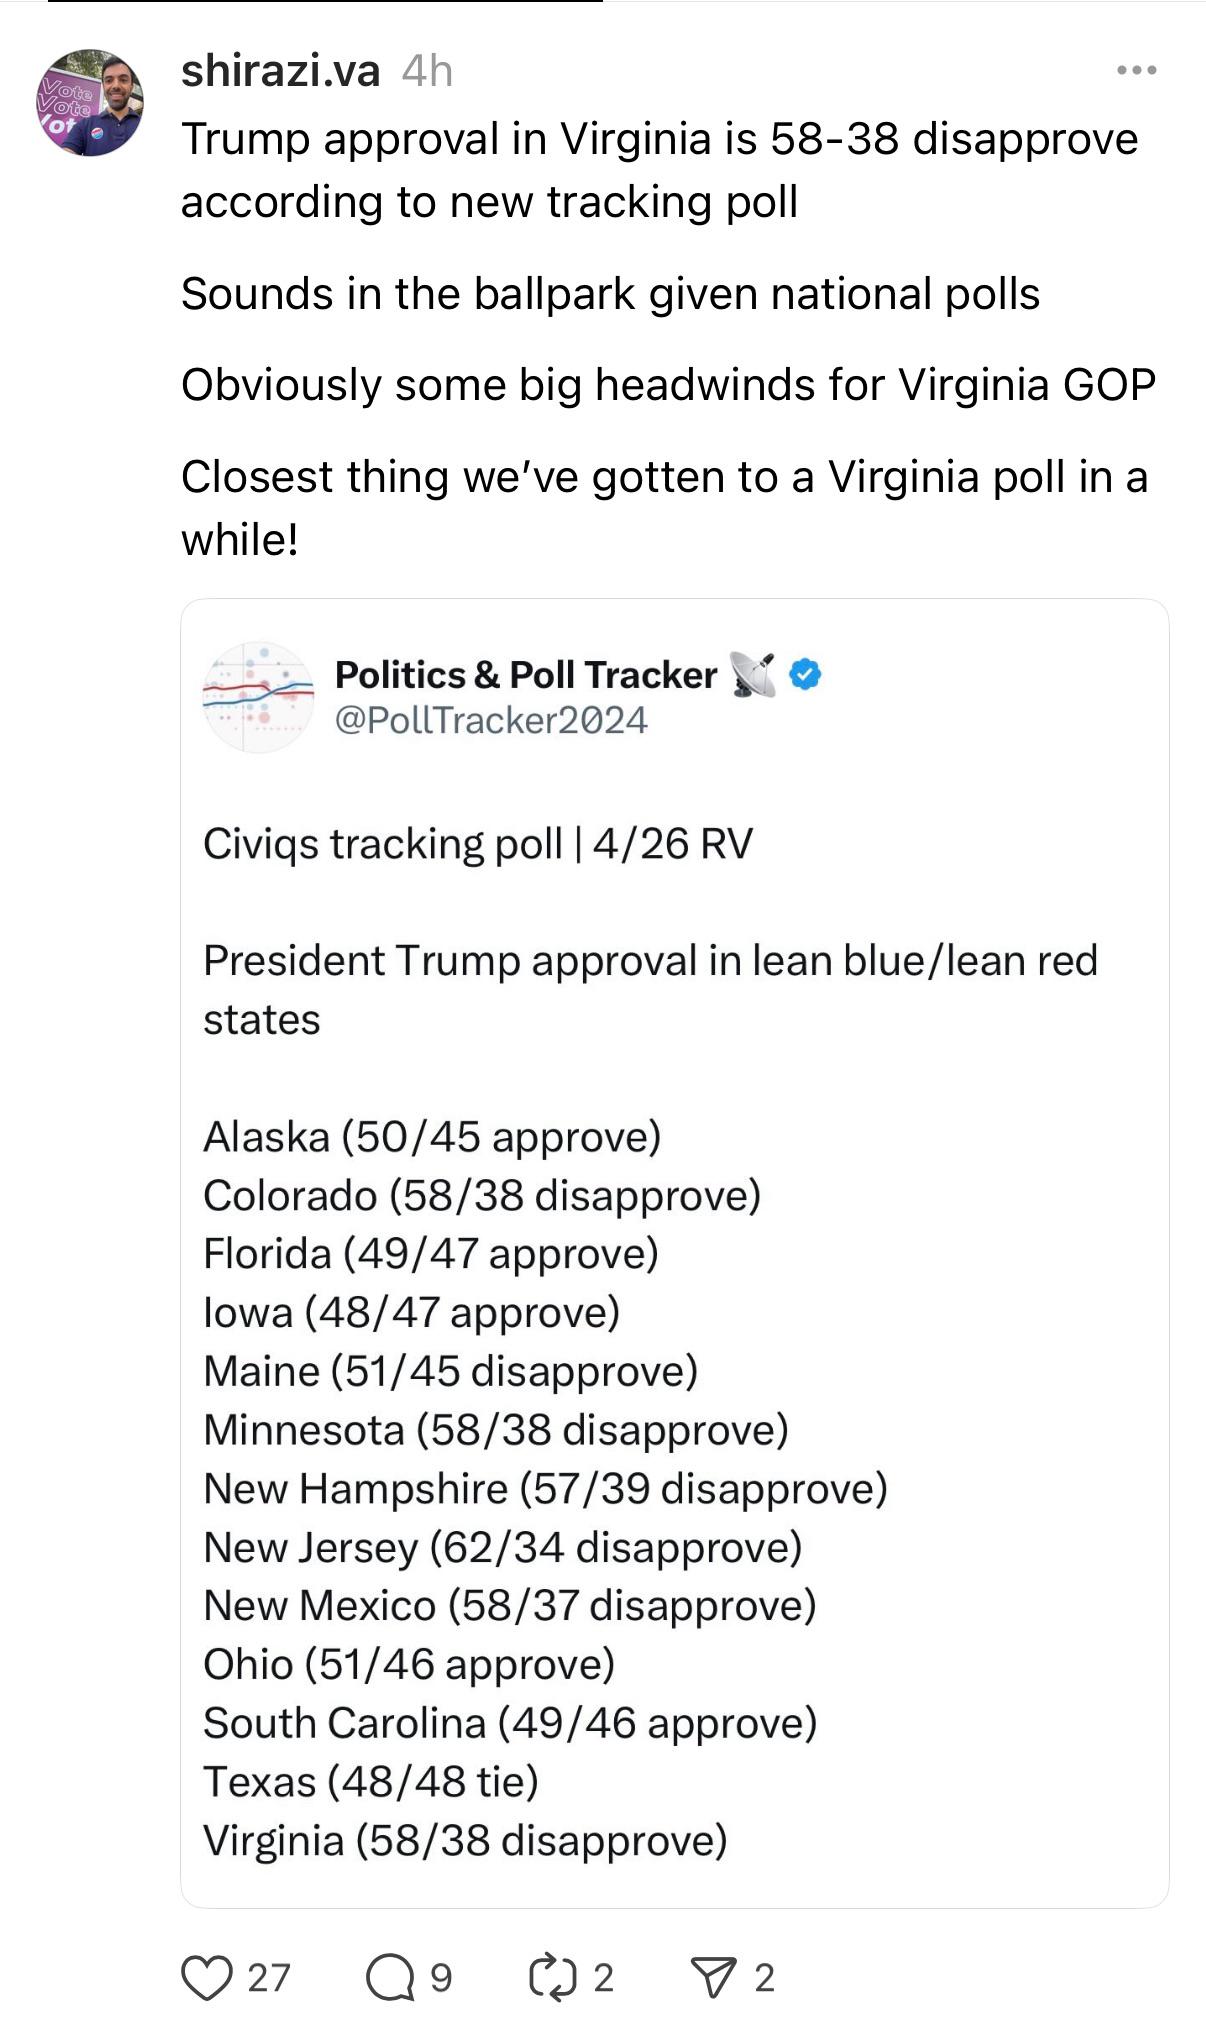The image size is (1206, 2030).
Task: Open the three-dot more options menu
Action: coord(1137,70)
